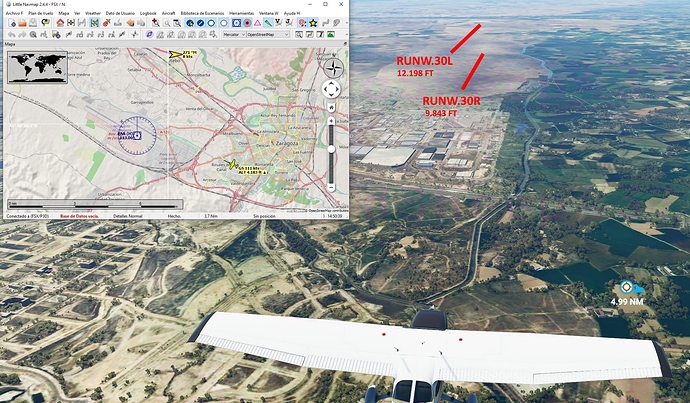This screenshot has height=403, width=690.
Task: Toggle the empty airports display circle
Action: pyautogui.click(x=224, y=23)
